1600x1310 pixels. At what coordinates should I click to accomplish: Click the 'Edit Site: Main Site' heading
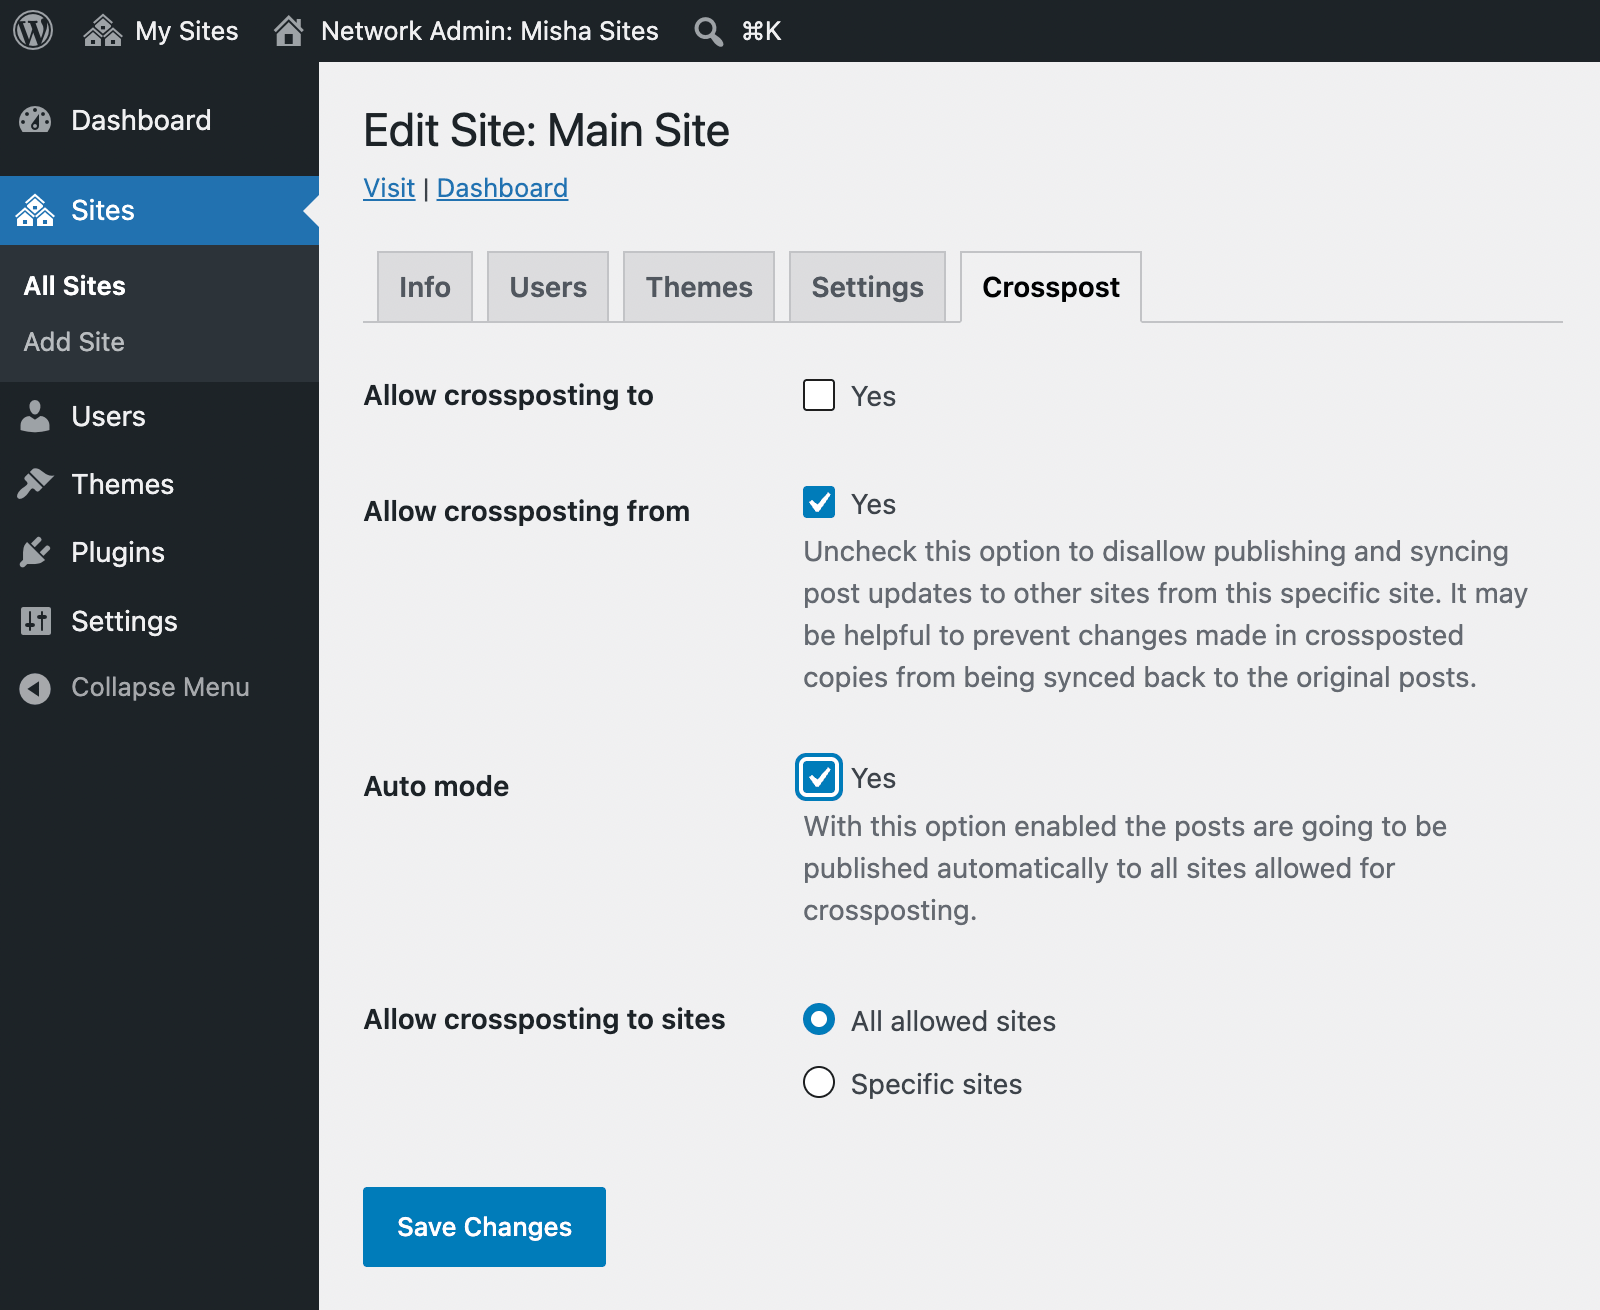[x=546, y=130]
